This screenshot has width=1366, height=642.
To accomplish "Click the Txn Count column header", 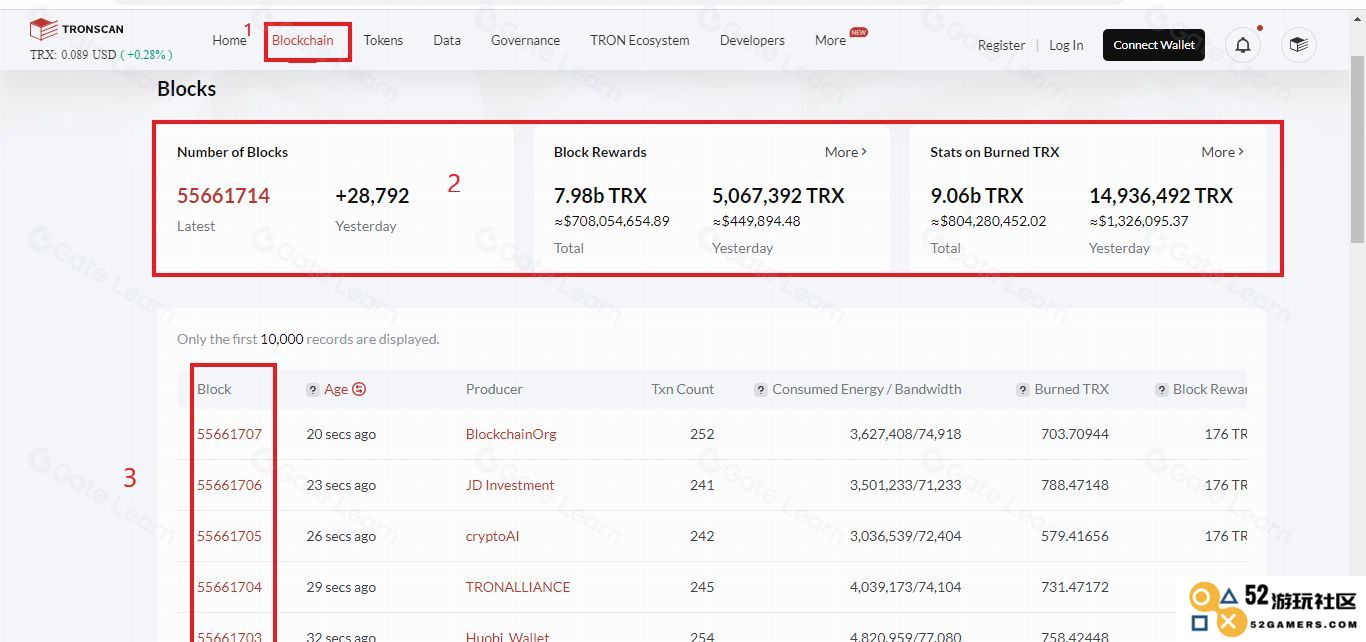I will point(683,389).
